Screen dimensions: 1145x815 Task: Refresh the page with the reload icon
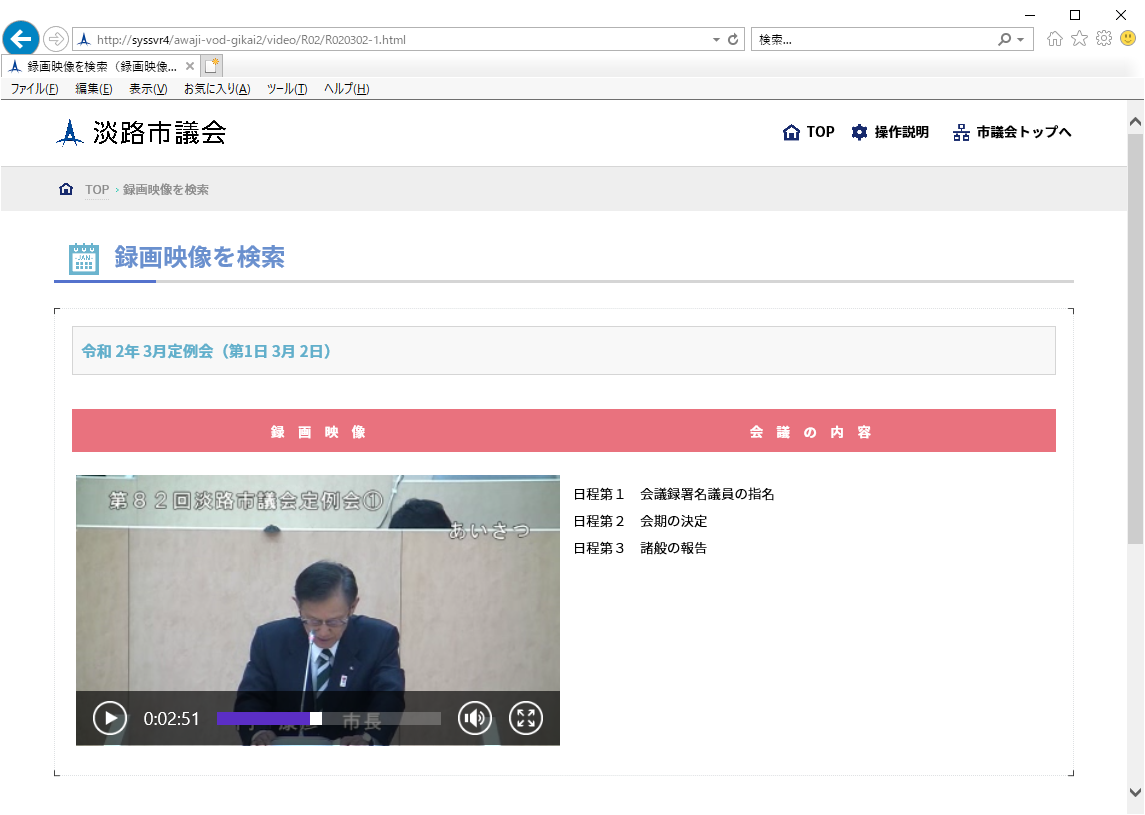tap(733, 39)
